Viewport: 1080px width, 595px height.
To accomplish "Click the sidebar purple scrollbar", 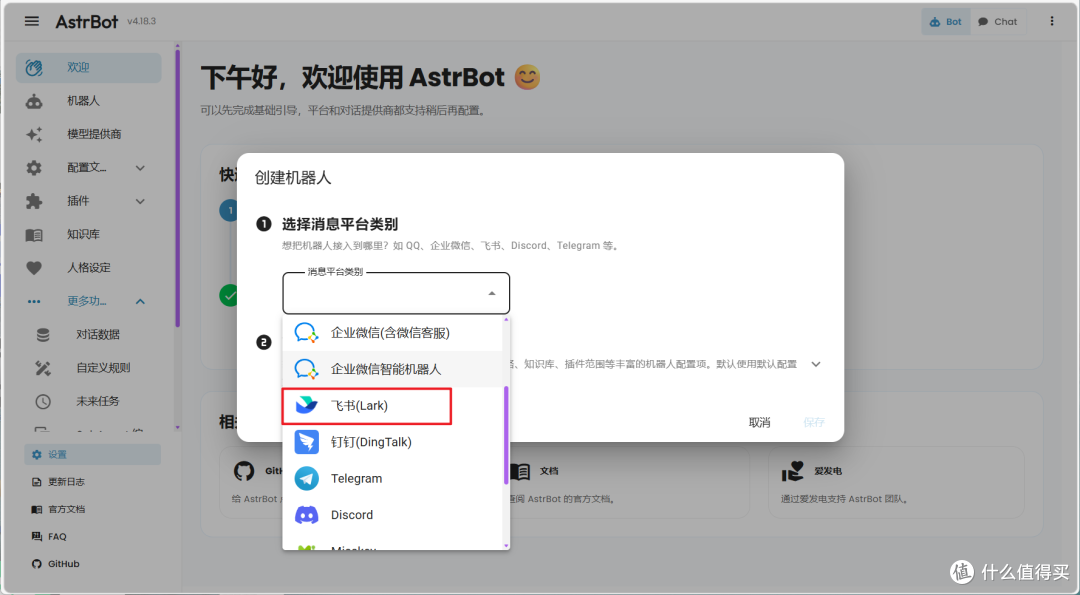I will 177,187.
